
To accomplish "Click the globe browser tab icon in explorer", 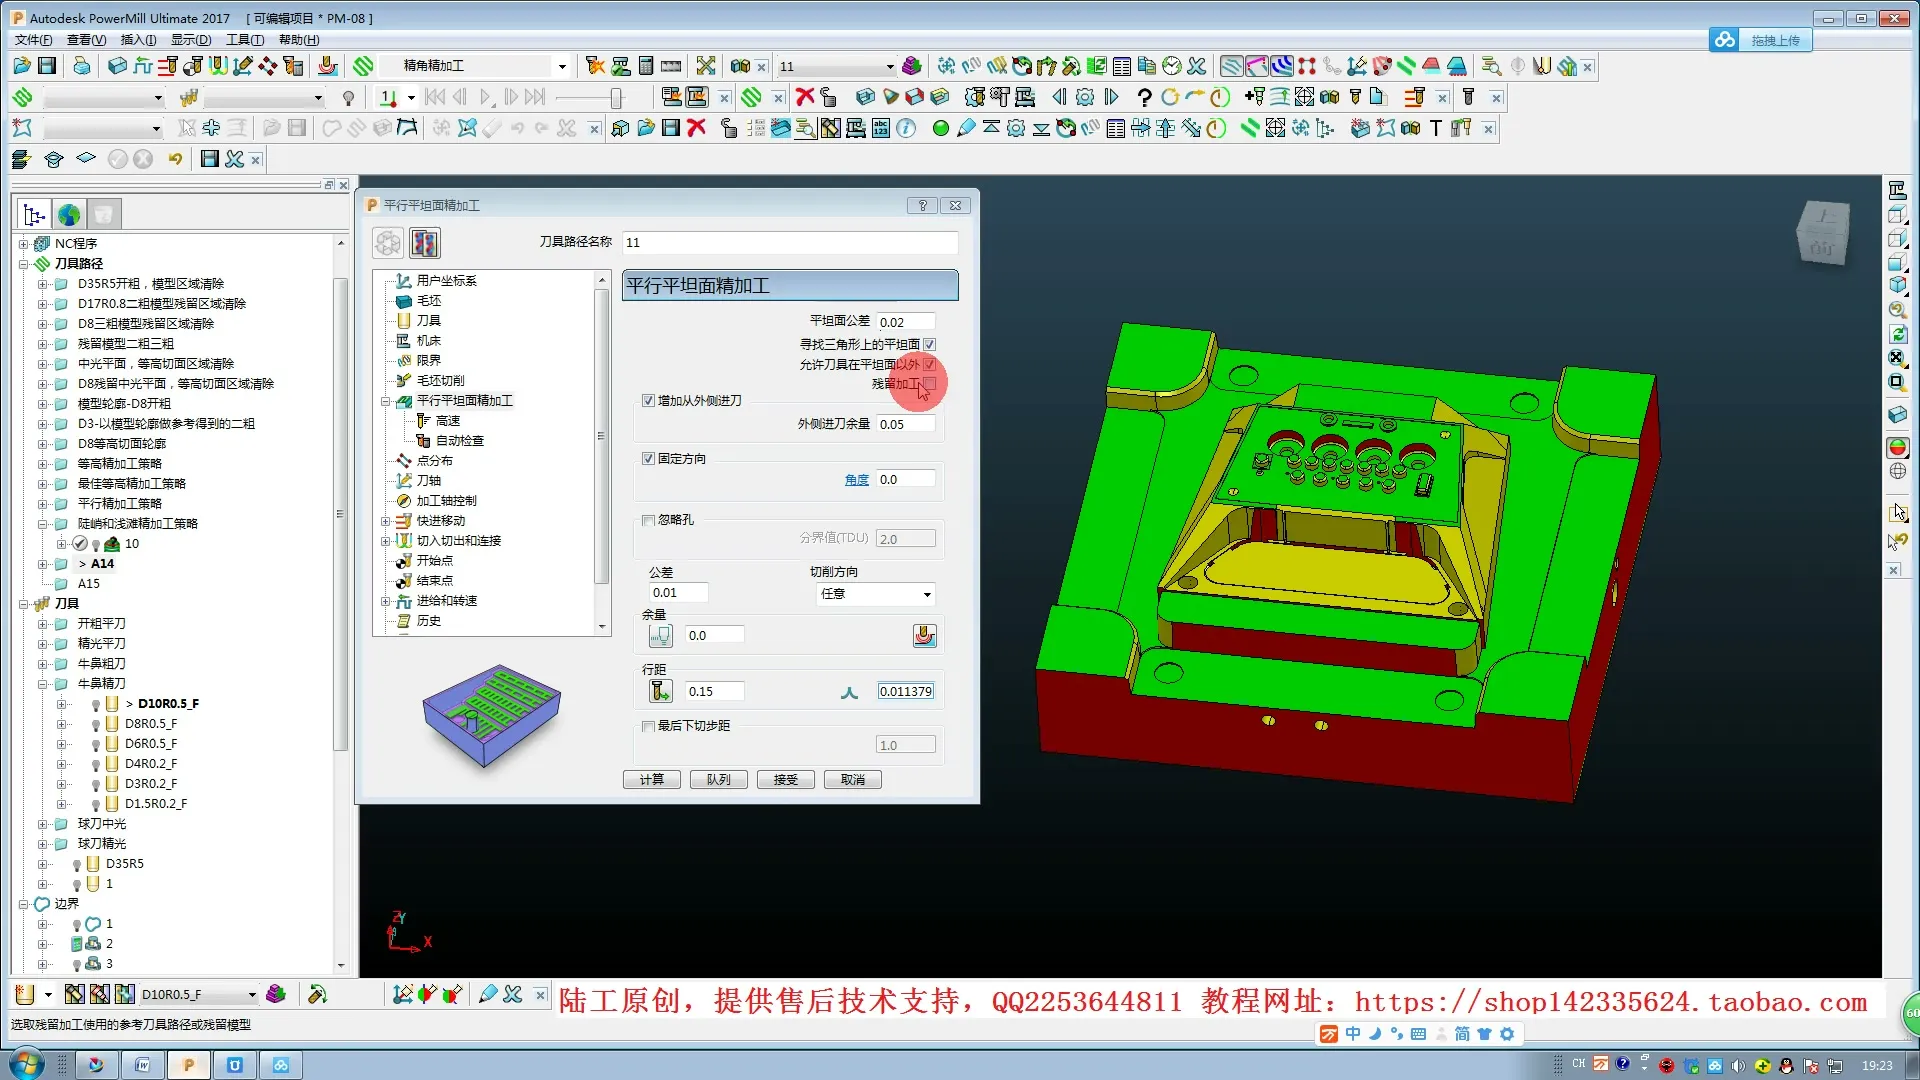I will click(68, 214).
